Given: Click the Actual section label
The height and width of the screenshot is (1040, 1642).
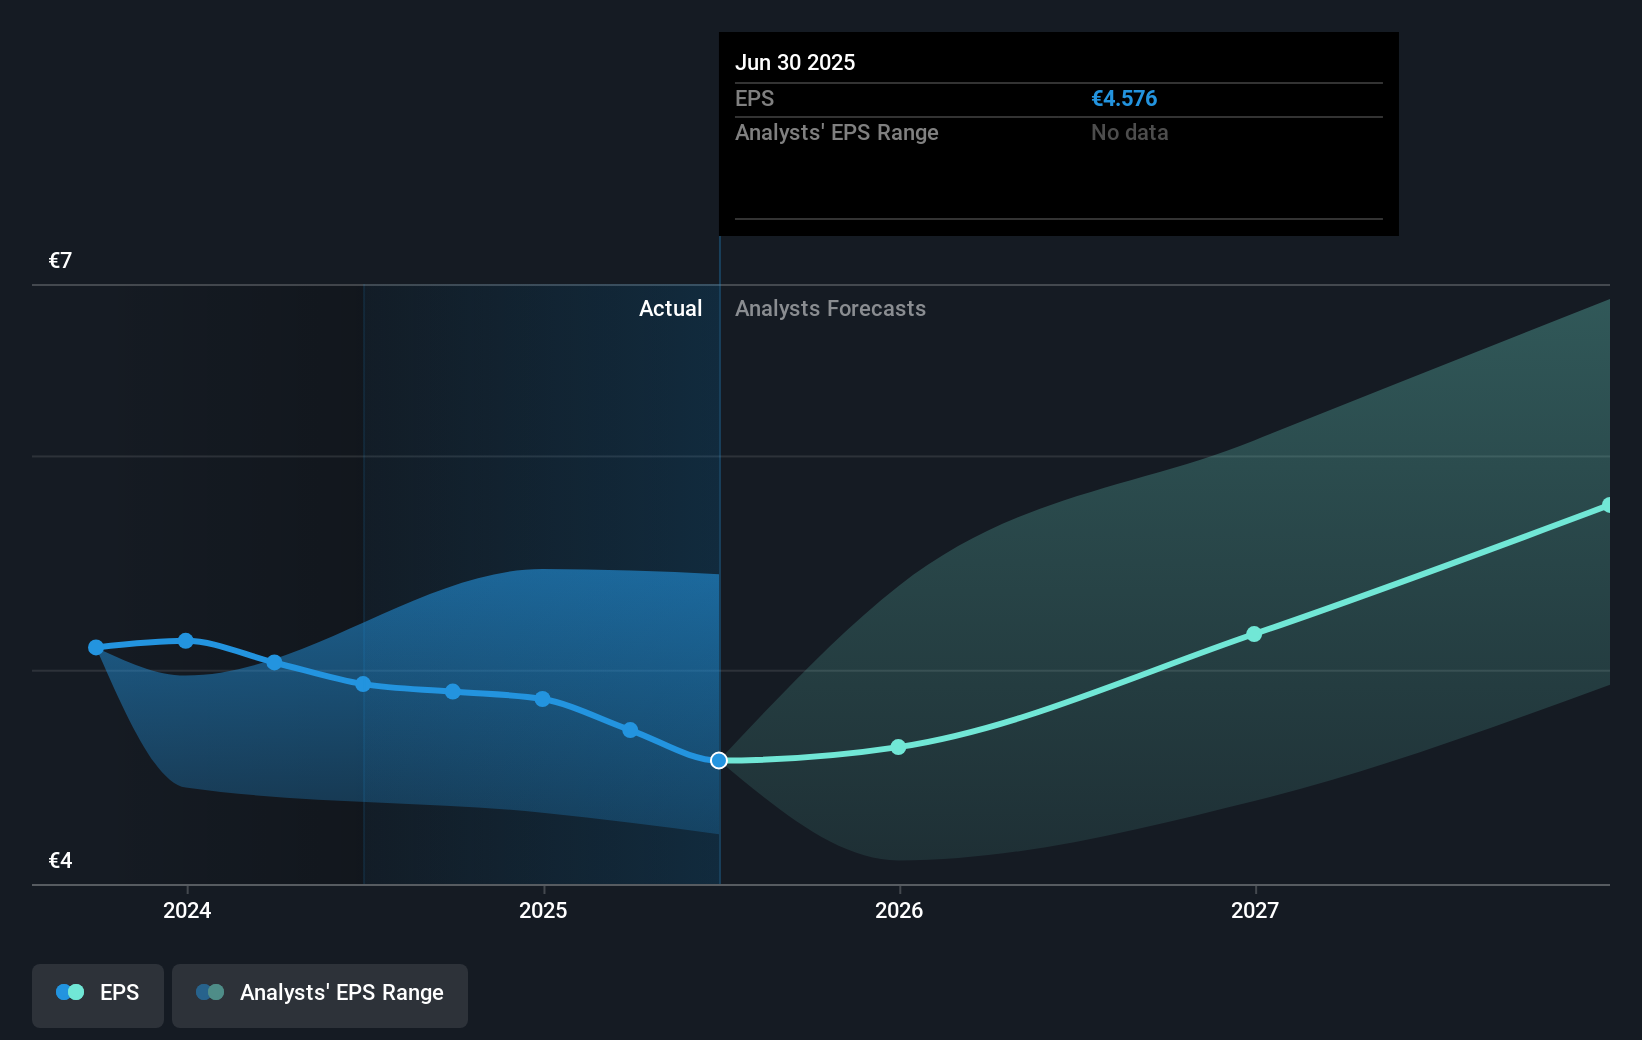Looking at the screenshot, I should tap(670, 309).
